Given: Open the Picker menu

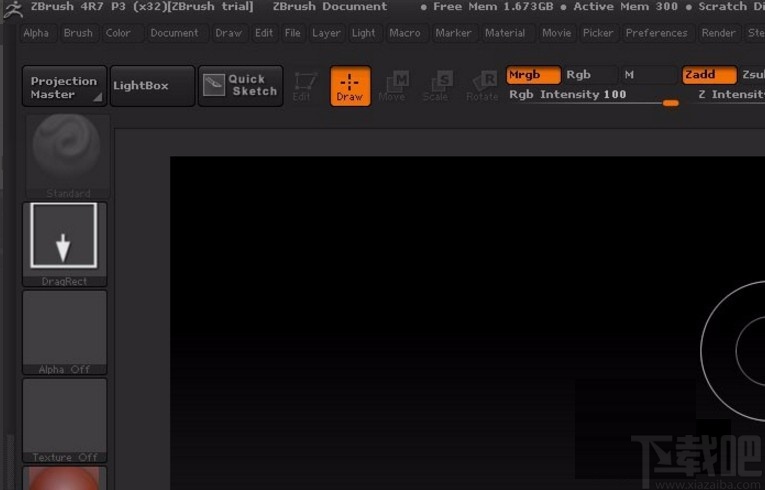Looking at the screenshot, I should [x=598, y=33].
